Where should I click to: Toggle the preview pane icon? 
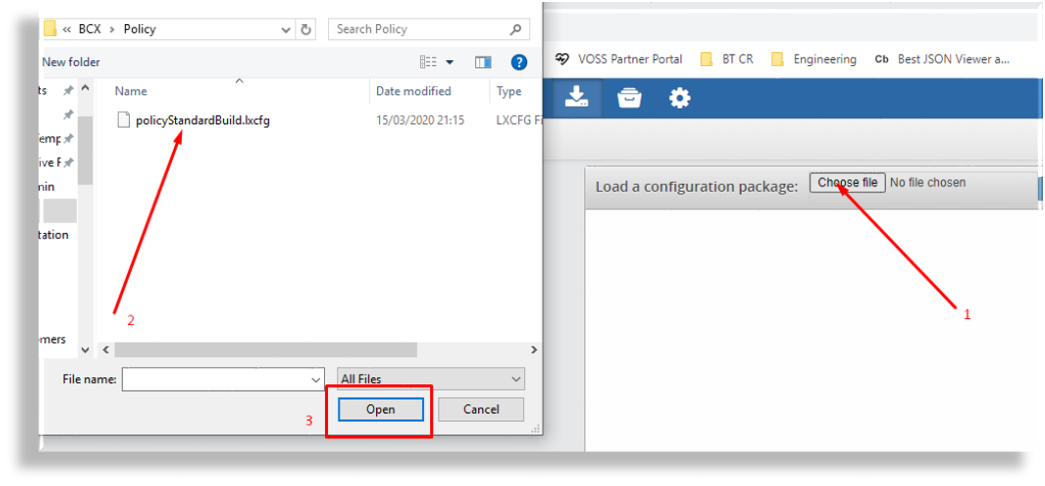point(483,62)
